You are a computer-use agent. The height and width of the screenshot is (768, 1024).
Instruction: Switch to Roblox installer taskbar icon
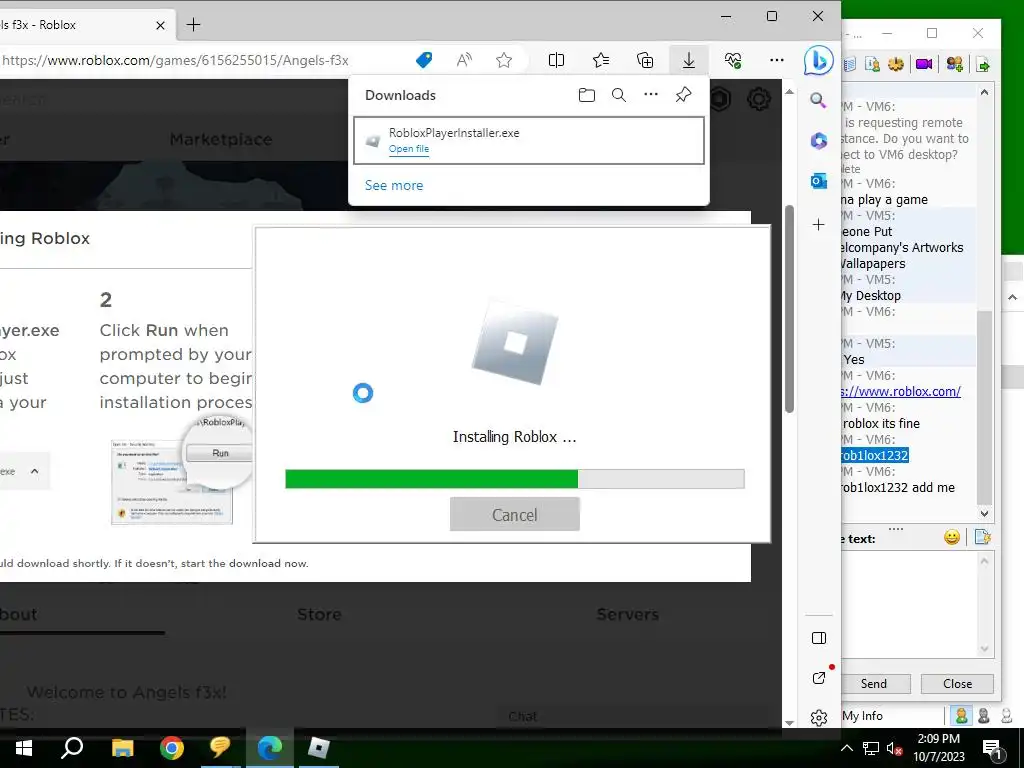coord(318,748)
